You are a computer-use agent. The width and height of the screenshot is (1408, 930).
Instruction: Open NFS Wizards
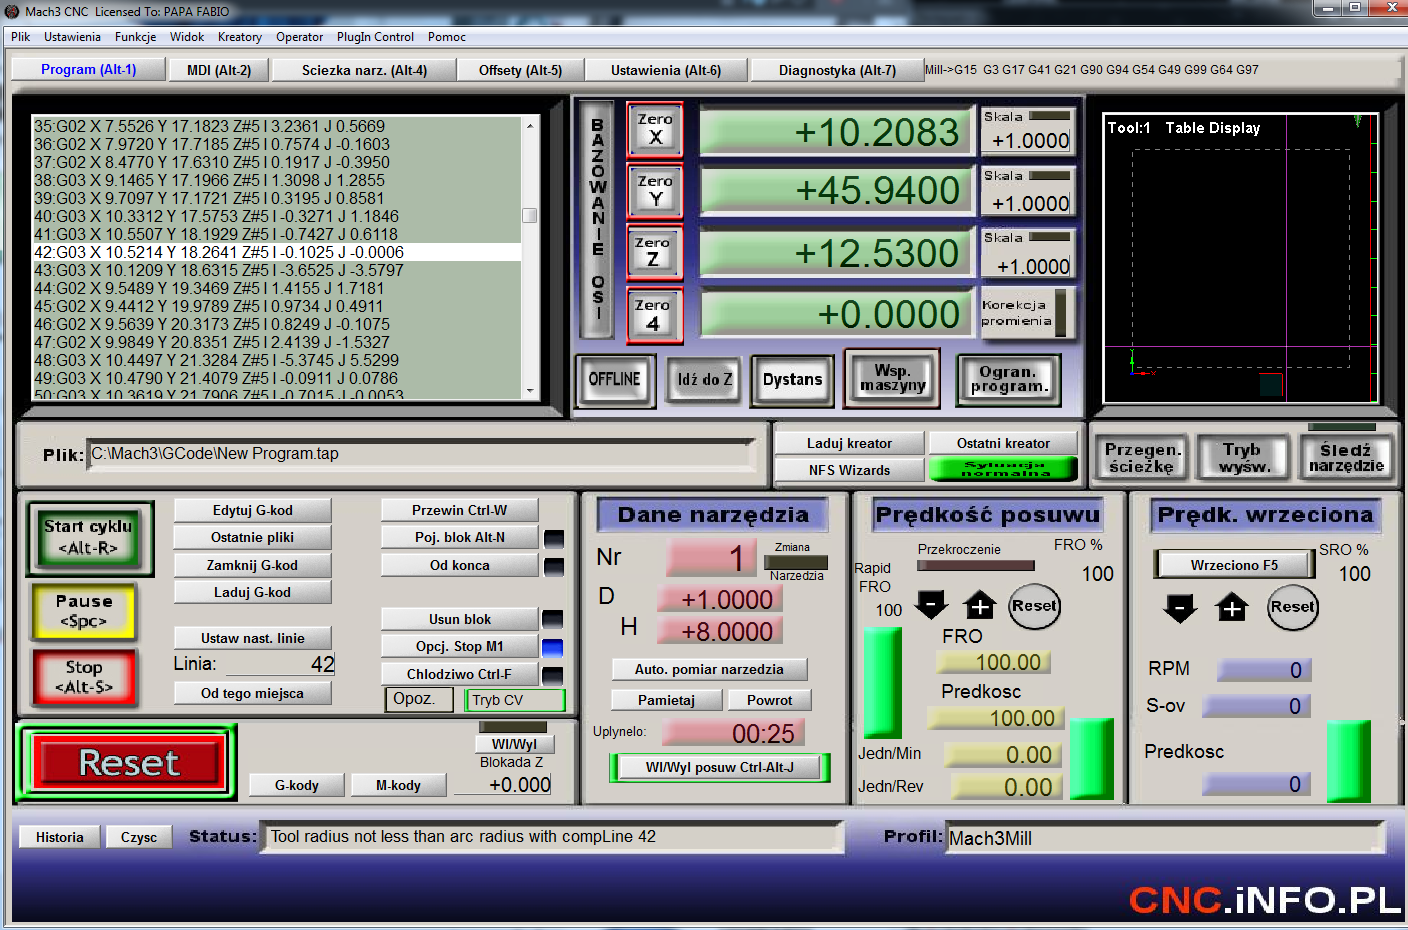pyautogui.click(x=849, y=470)
